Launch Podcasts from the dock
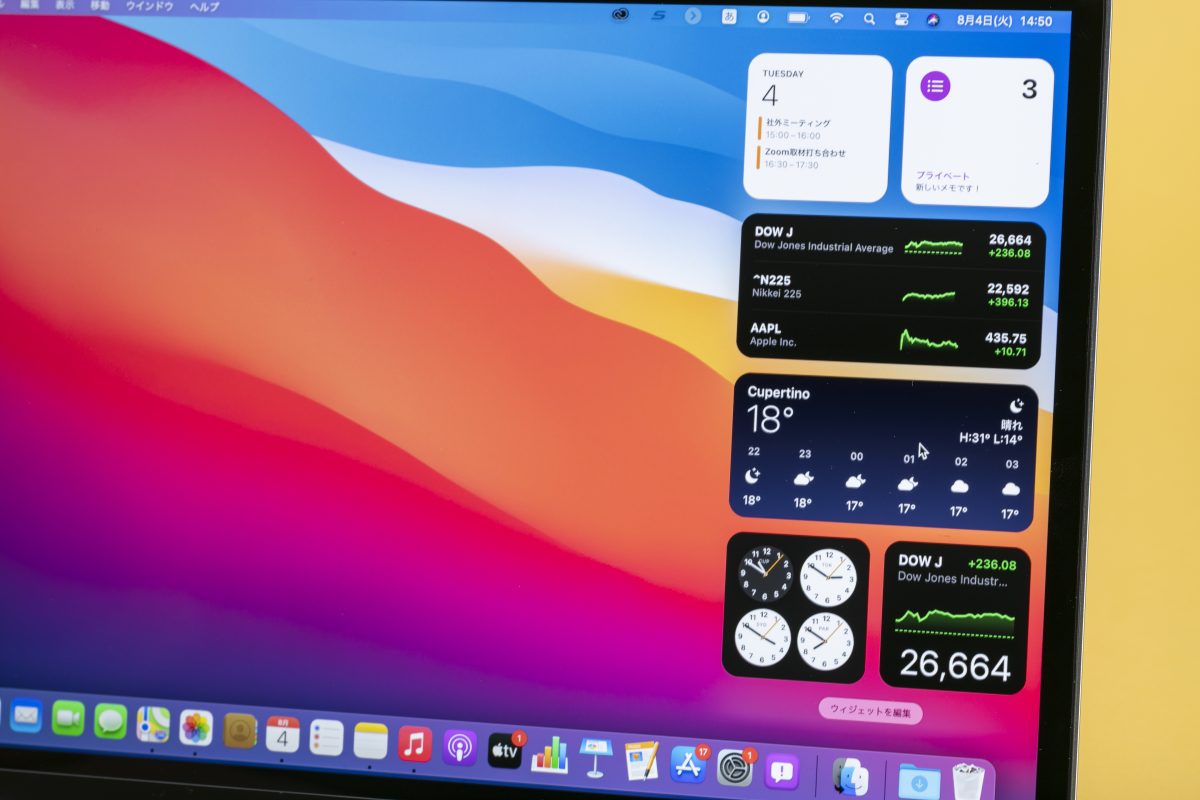 pyautogui.click(x=459, y=747)
